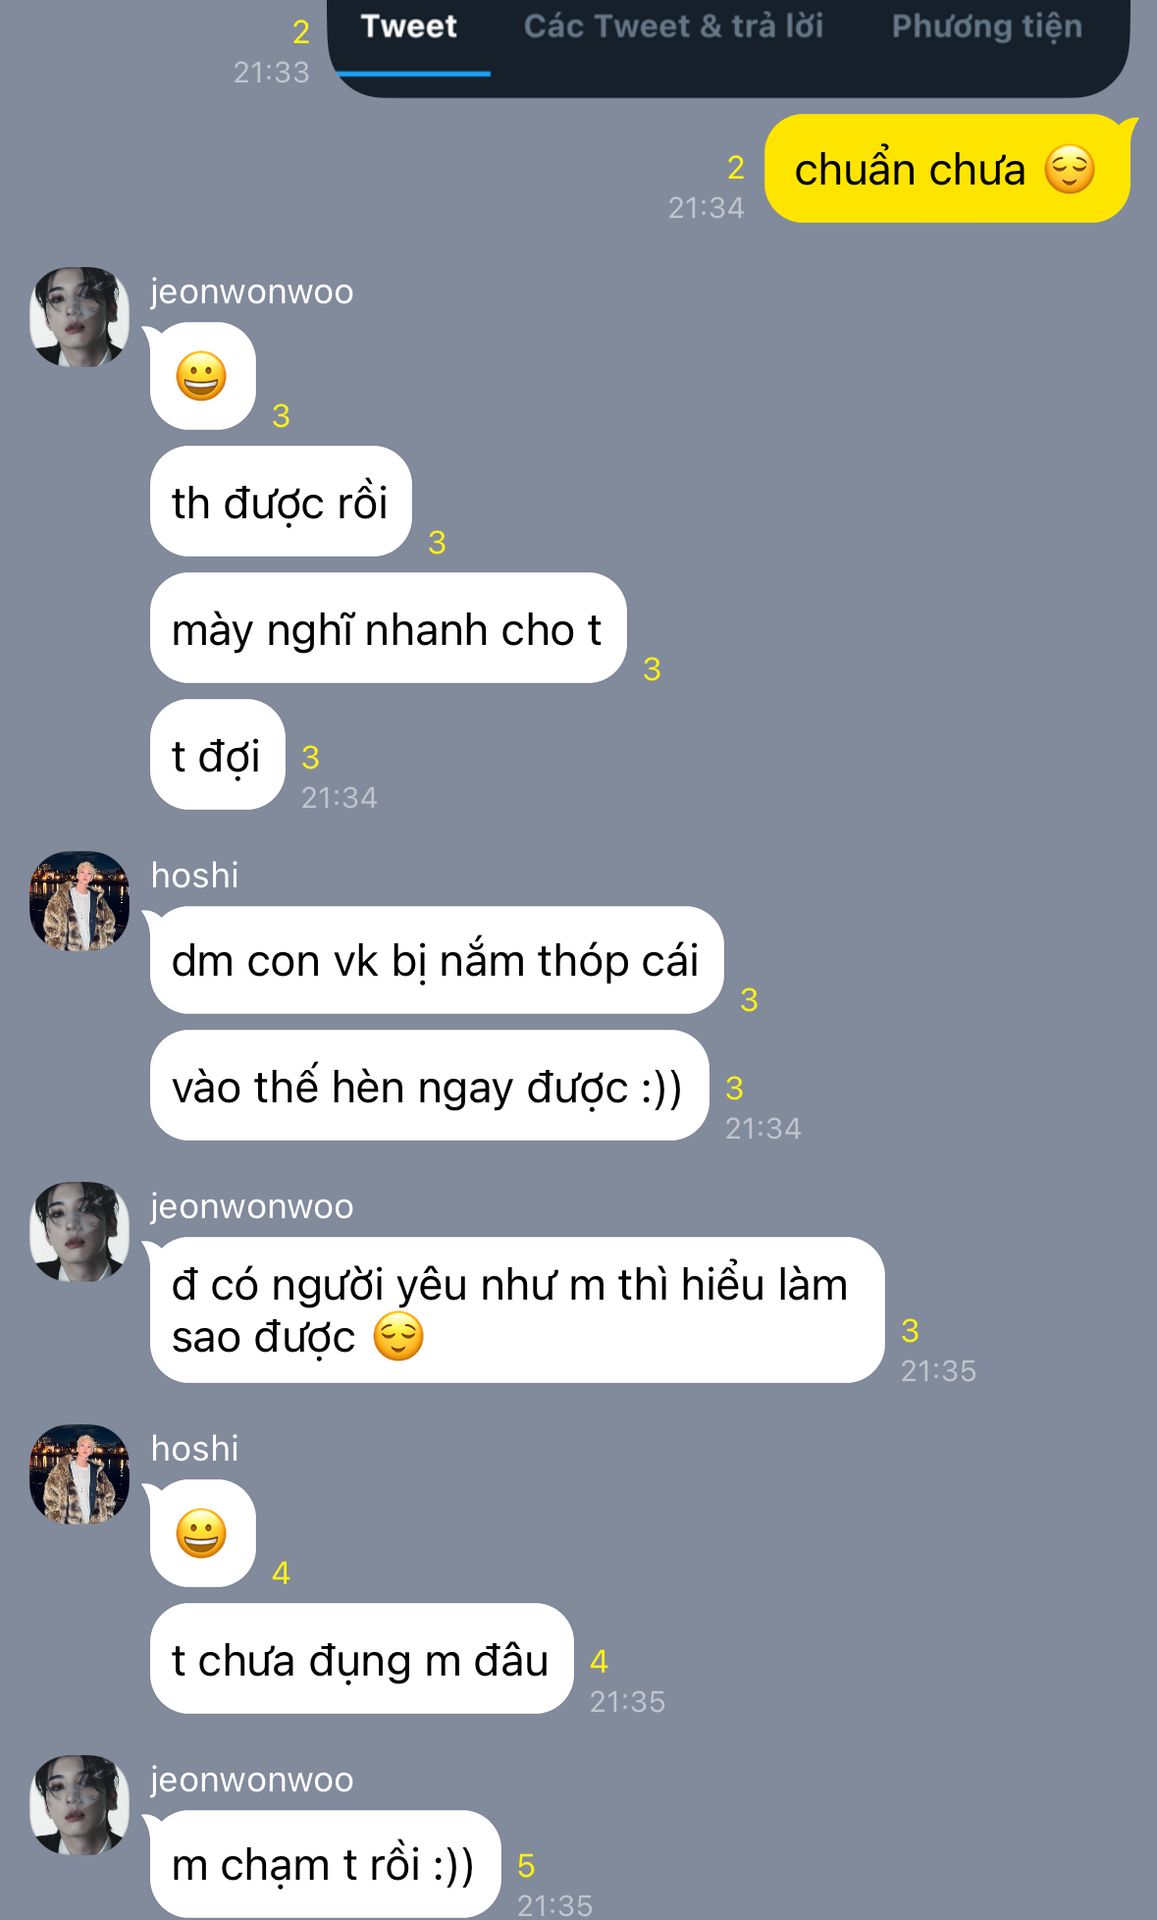This screenshot has width=1157, height=1920.
Task: Tap 'dm con vk bị nắm thóp cái' message
Action: 436,960
